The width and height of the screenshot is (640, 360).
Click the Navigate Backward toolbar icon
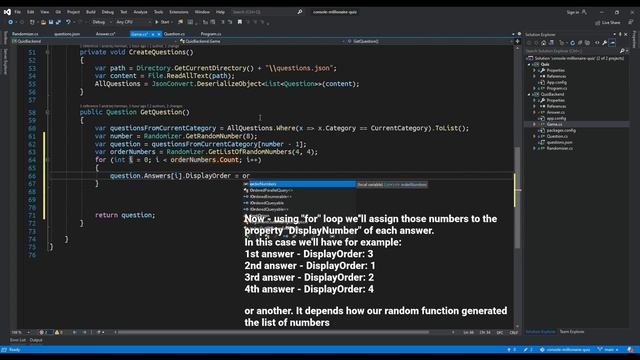11,22
